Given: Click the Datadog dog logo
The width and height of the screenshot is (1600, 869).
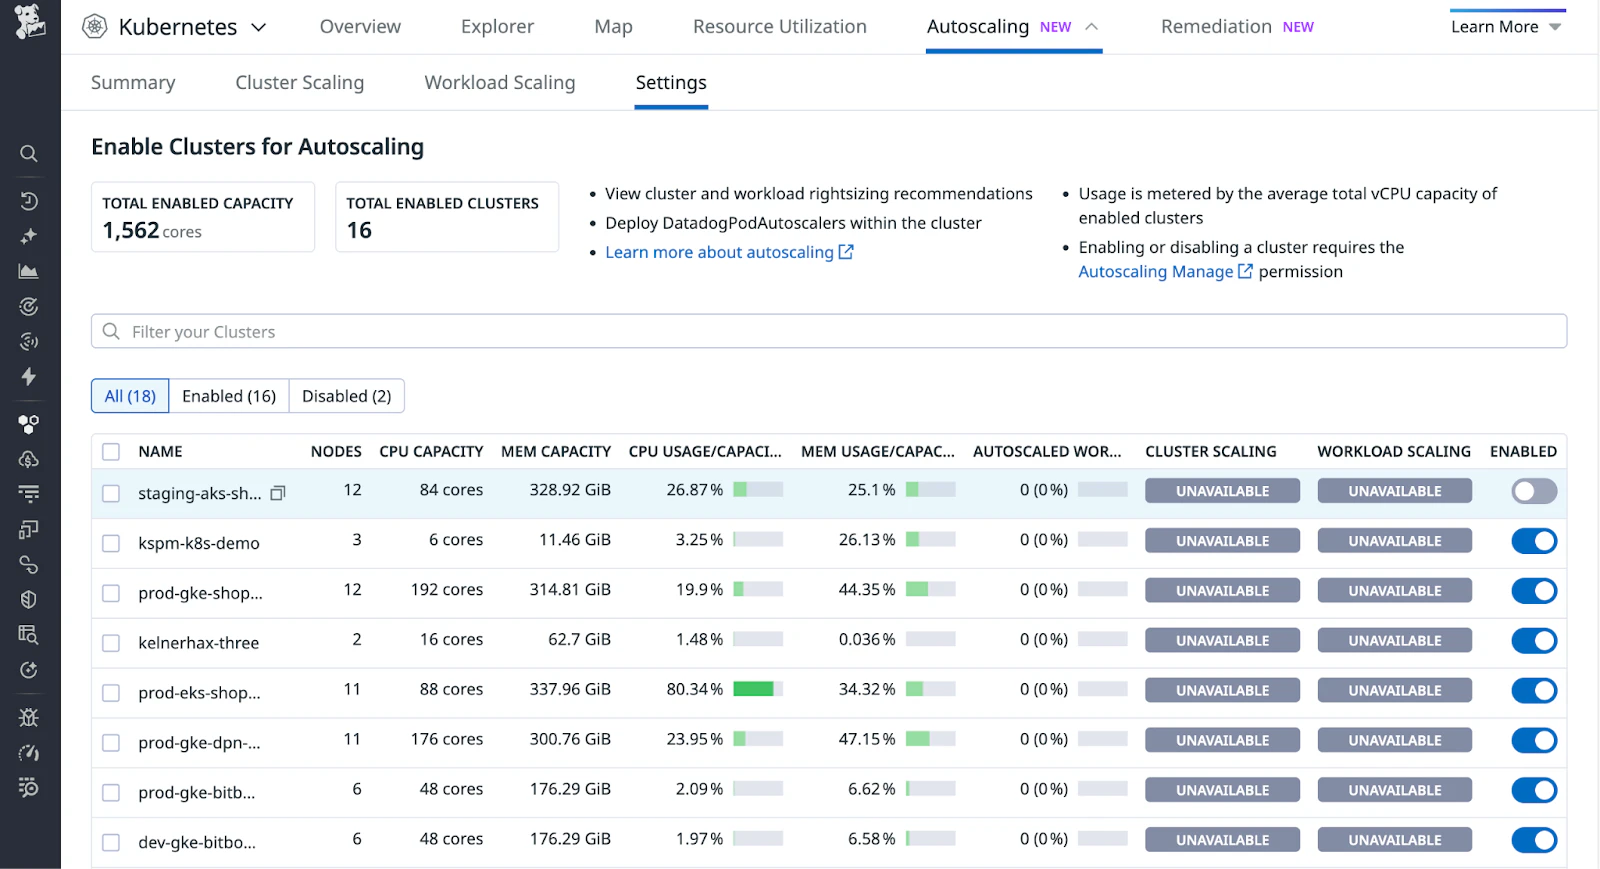Looking at the screenshot, I should point(29,22).
